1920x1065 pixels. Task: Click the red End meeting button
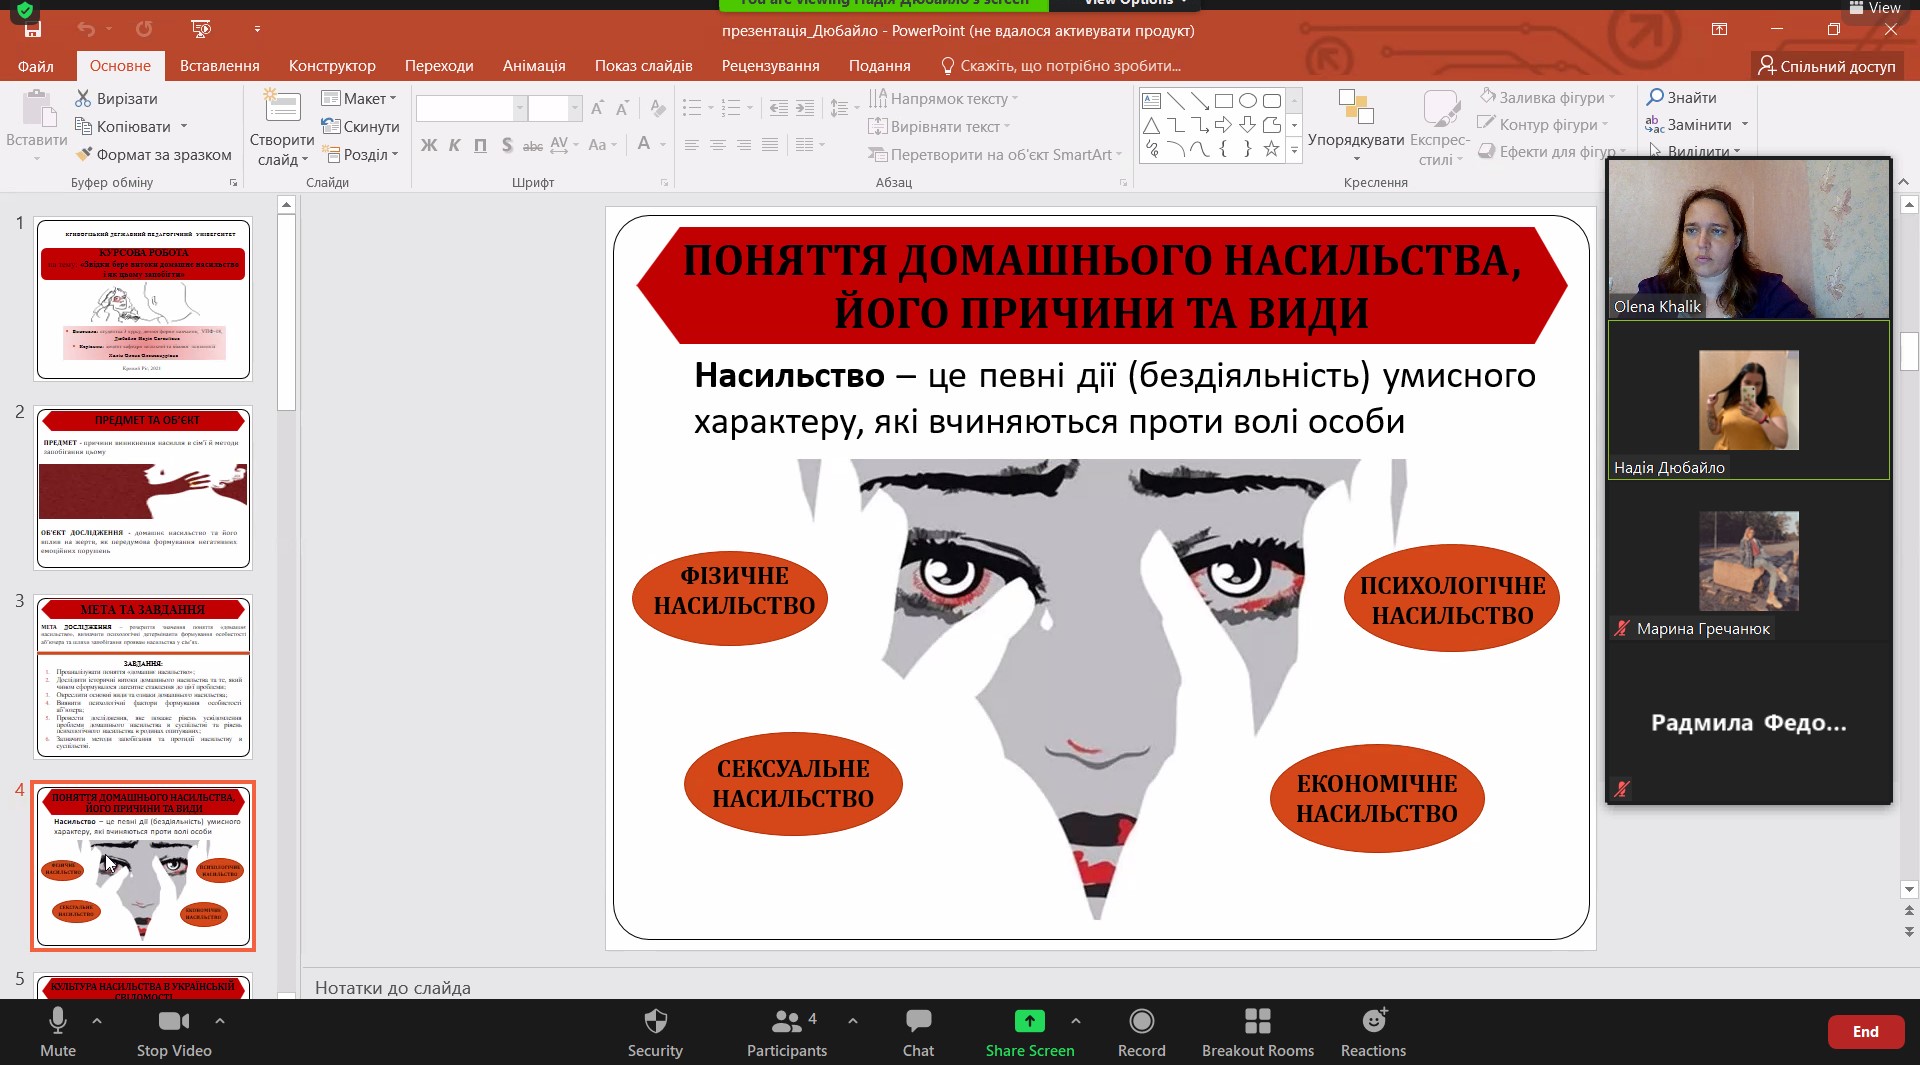[1865, 1032]
